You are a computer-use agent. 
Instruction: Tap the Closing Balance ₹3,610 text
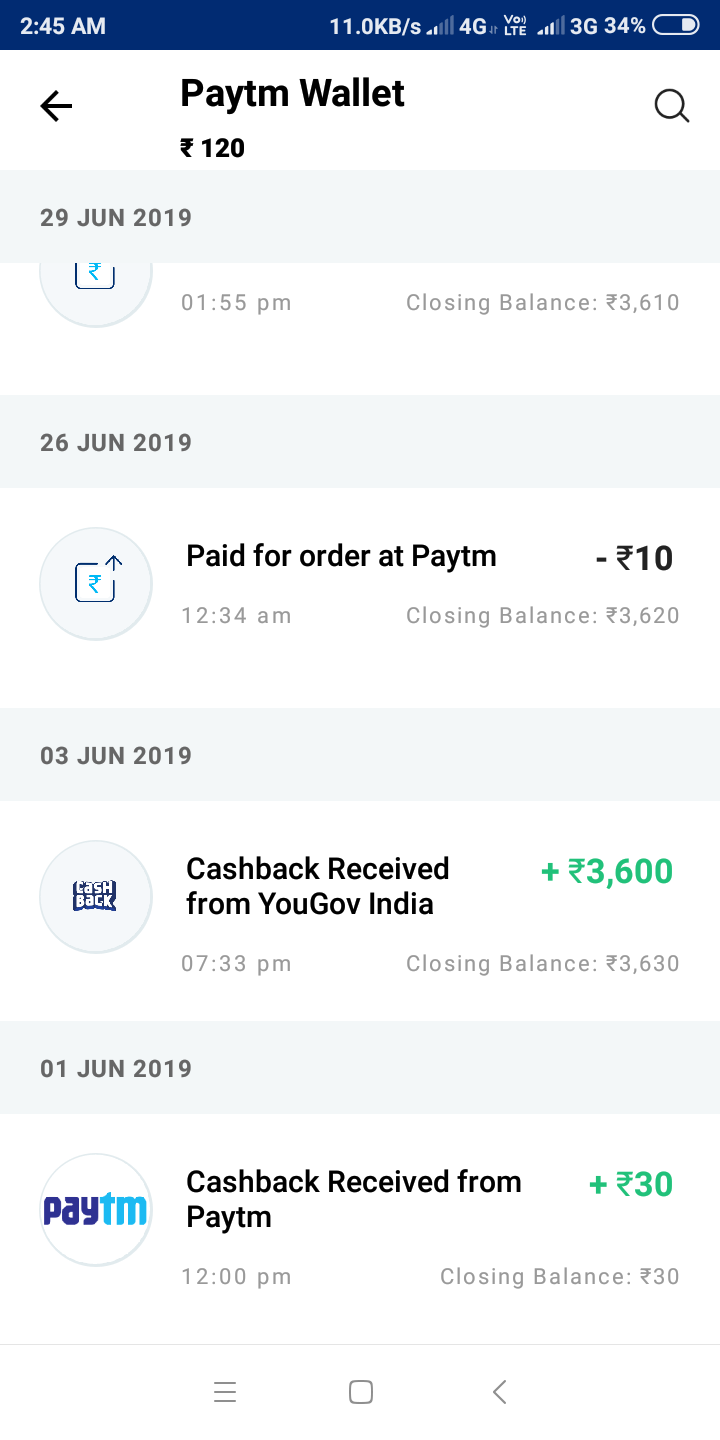click(x=542, y=303)
